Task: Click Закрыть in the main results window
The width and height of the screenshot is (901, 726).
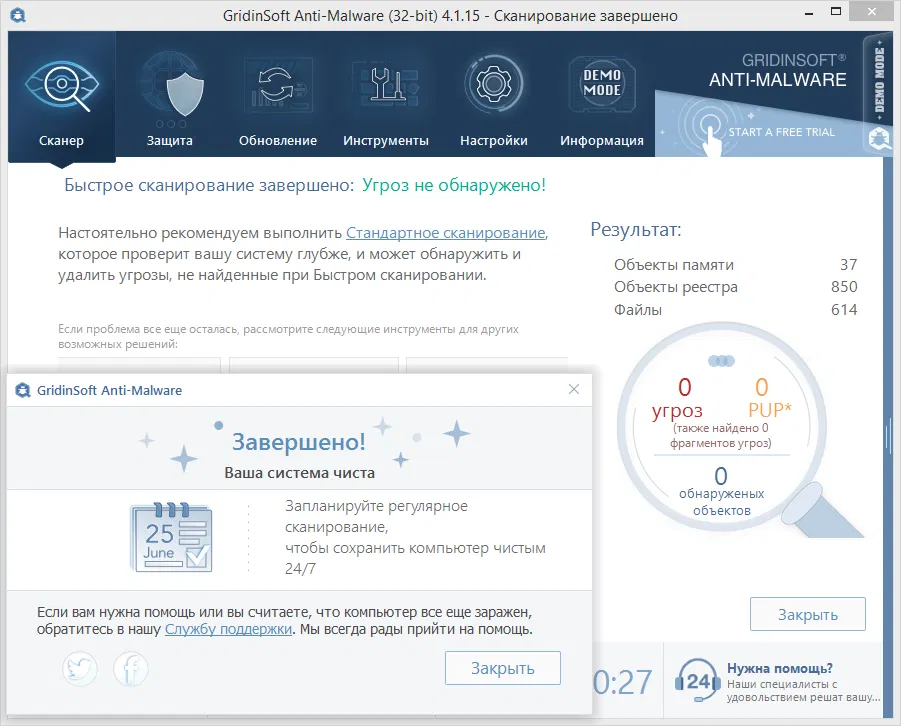Action: point(807,614)
